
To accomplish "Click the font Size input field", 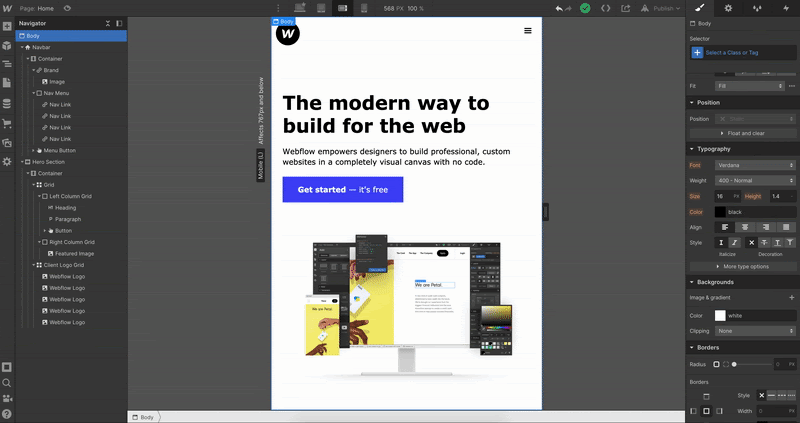I will [x=728, y=196].
